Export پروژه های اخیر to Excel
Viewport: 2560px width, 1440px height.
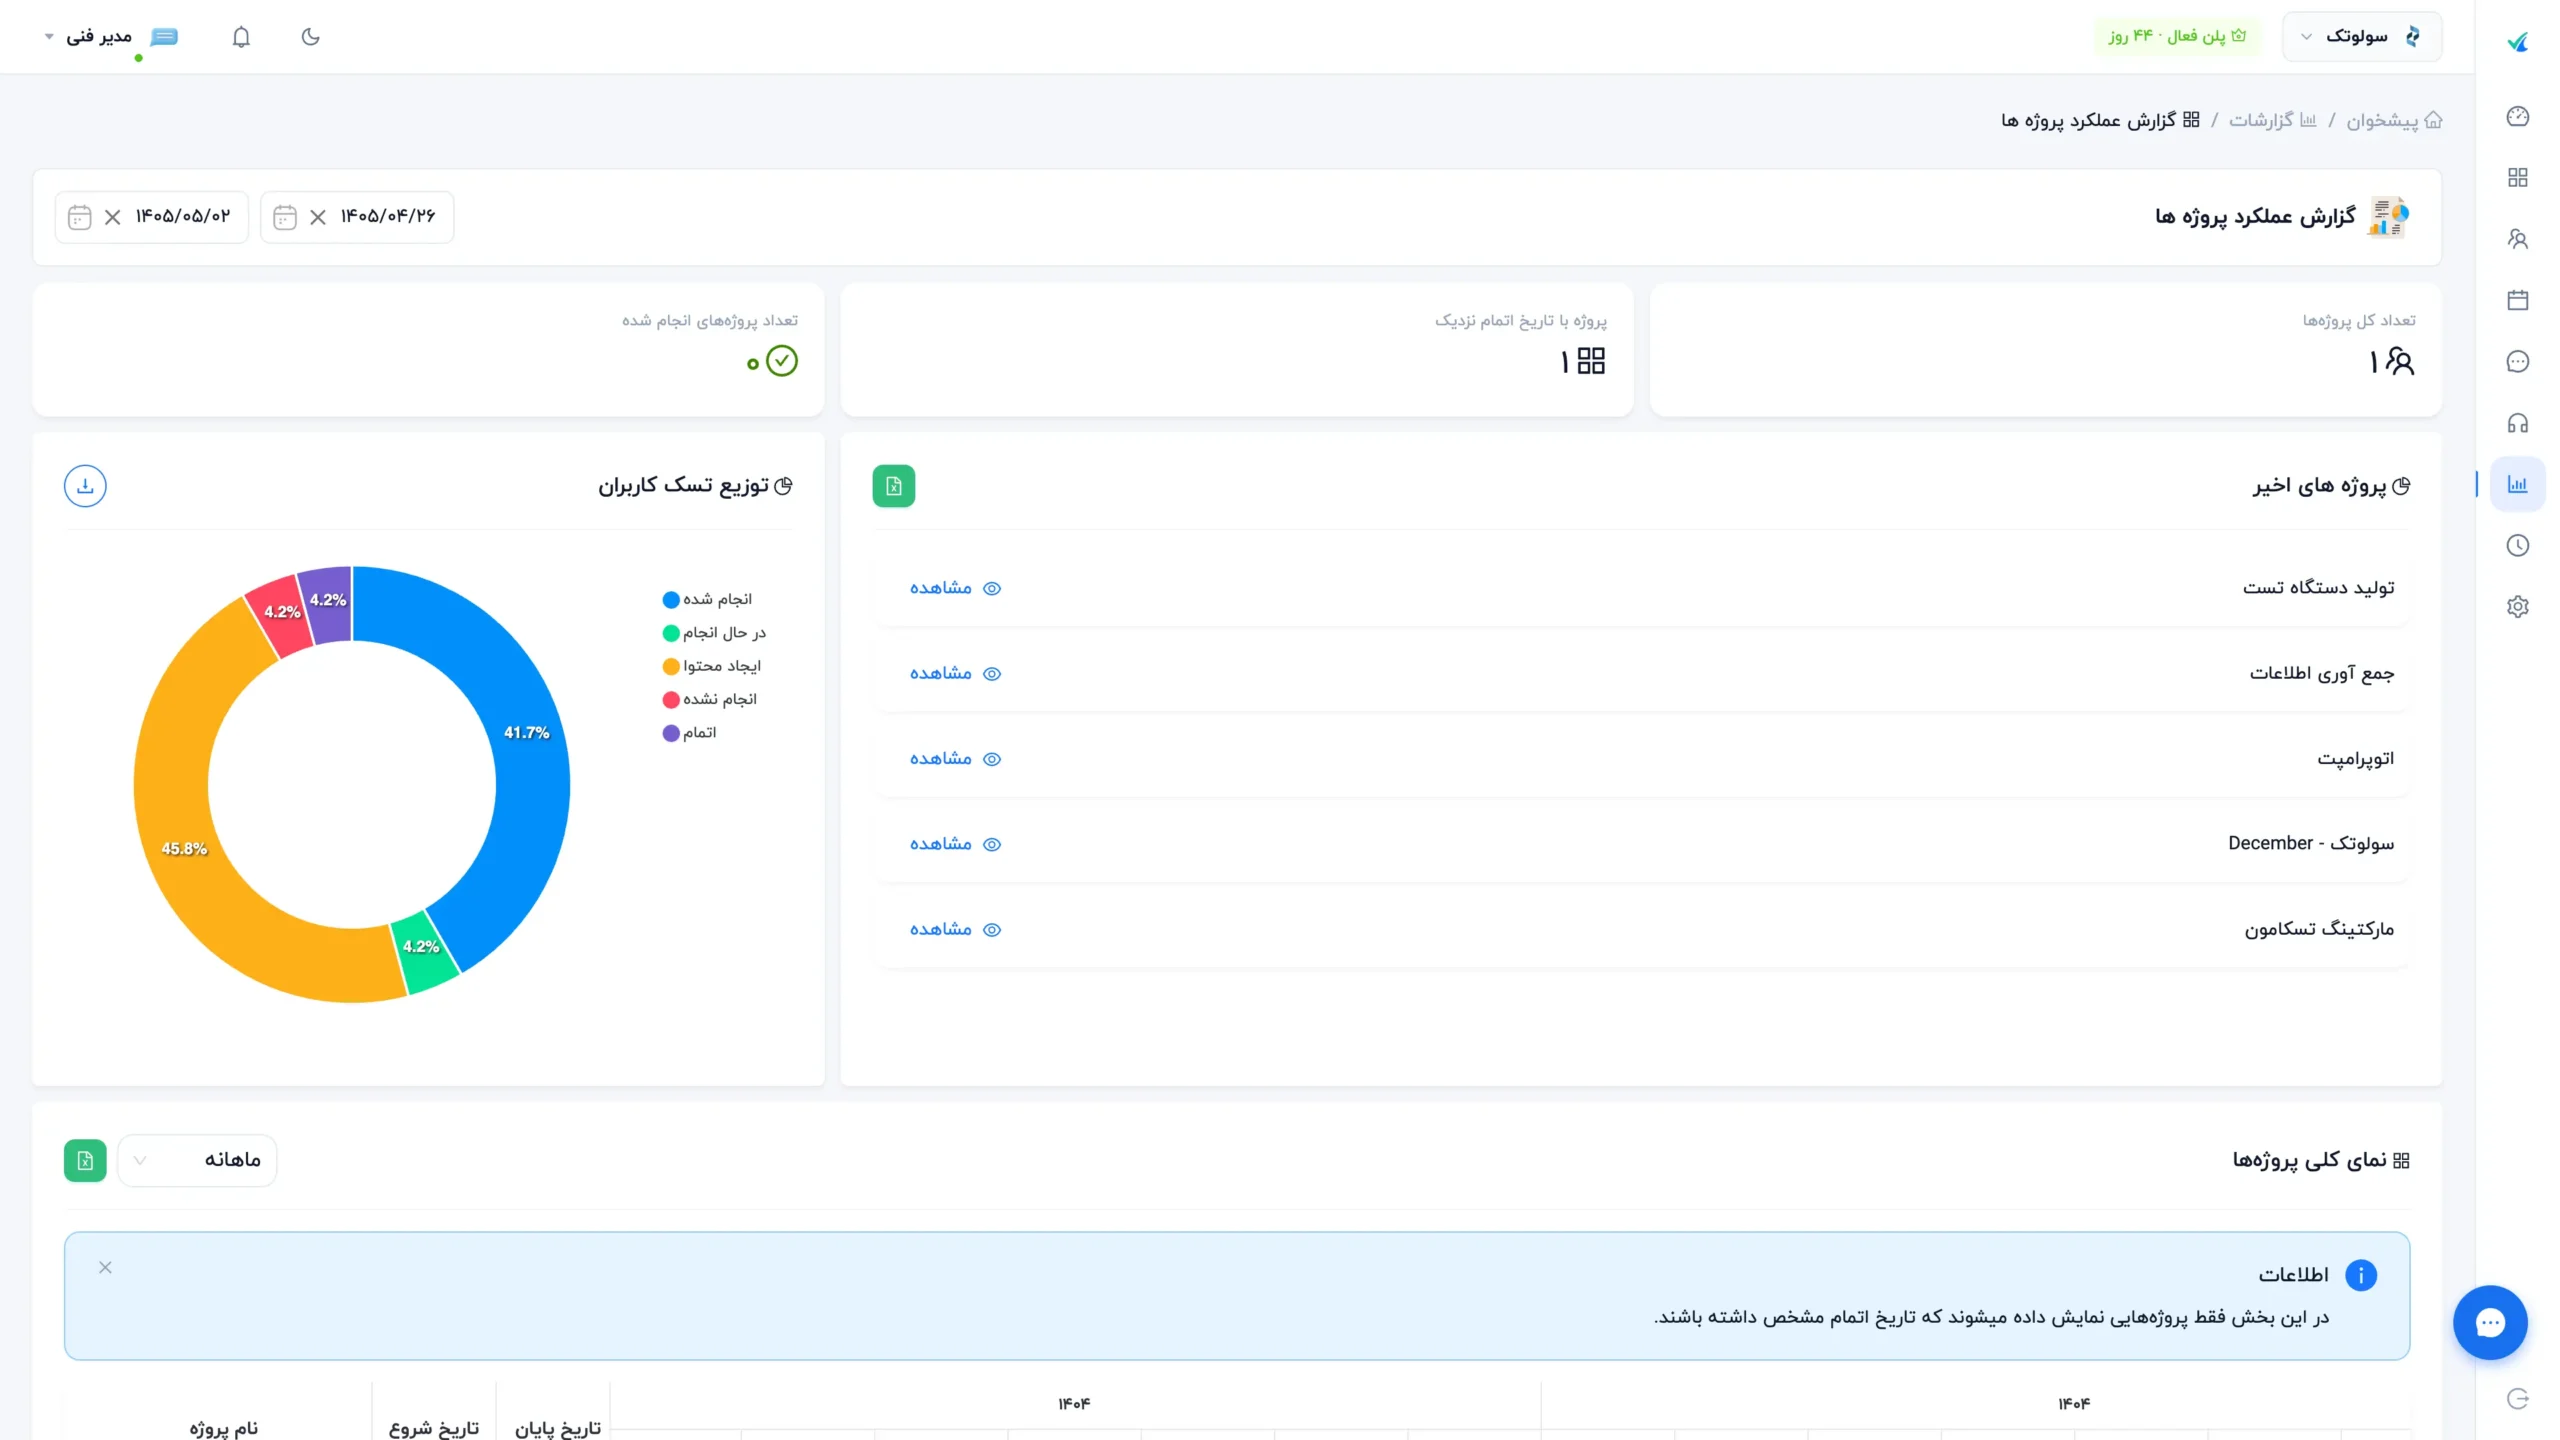tap(893, 486)
